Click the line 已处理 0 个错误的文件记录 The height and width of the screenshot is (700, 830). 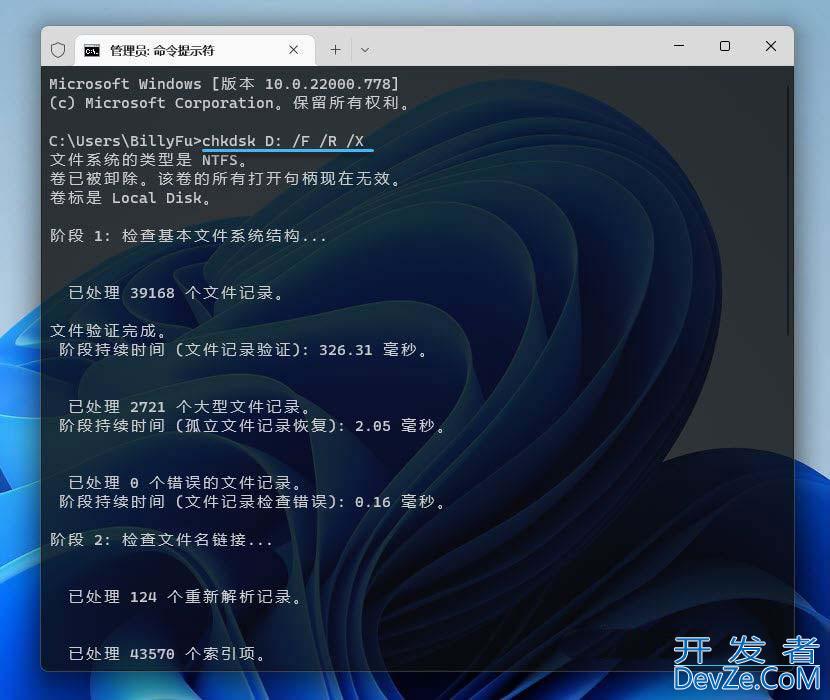(185, 483)
